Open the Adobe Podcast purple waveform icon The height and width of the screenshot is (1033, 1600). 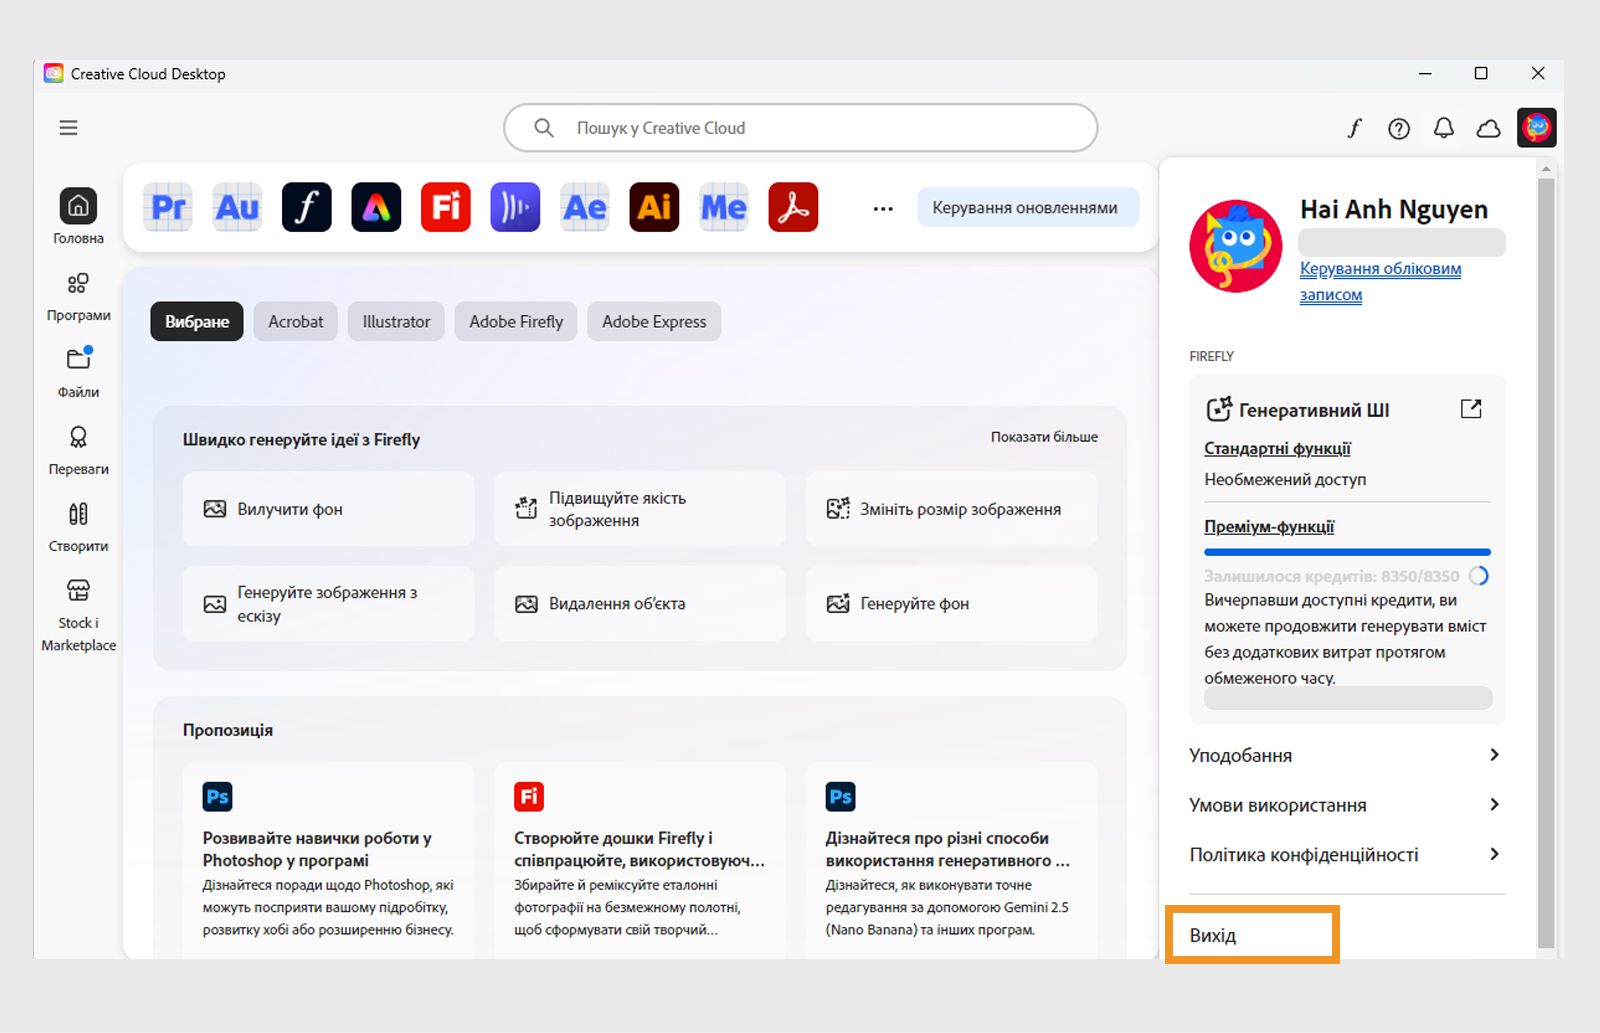tap(515, 207)
